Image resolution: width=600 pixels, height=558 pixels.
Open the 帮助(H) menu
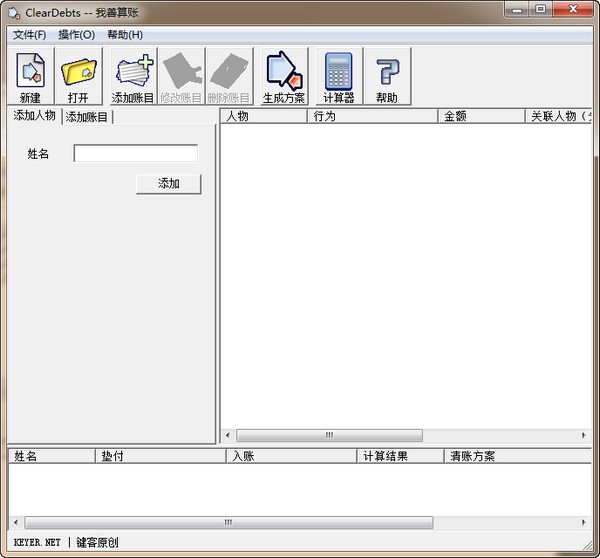pos(125,34)
